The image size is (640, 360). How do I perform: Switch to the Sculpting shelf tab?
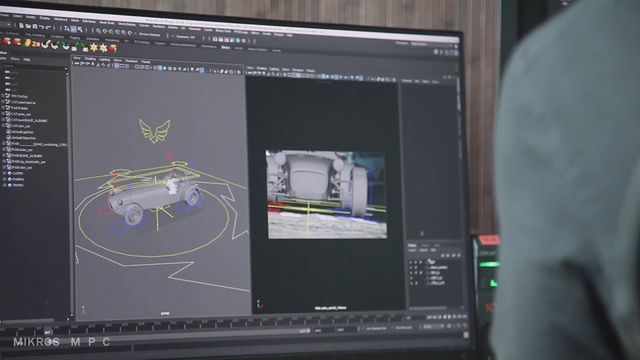click(x=57, y=36)
